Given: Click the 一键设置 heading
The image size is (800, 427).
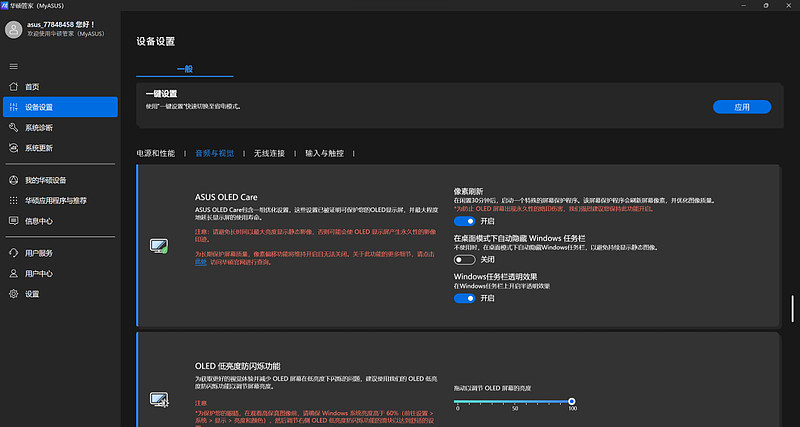Looking at the screenshot, I should tap(161, 94).
